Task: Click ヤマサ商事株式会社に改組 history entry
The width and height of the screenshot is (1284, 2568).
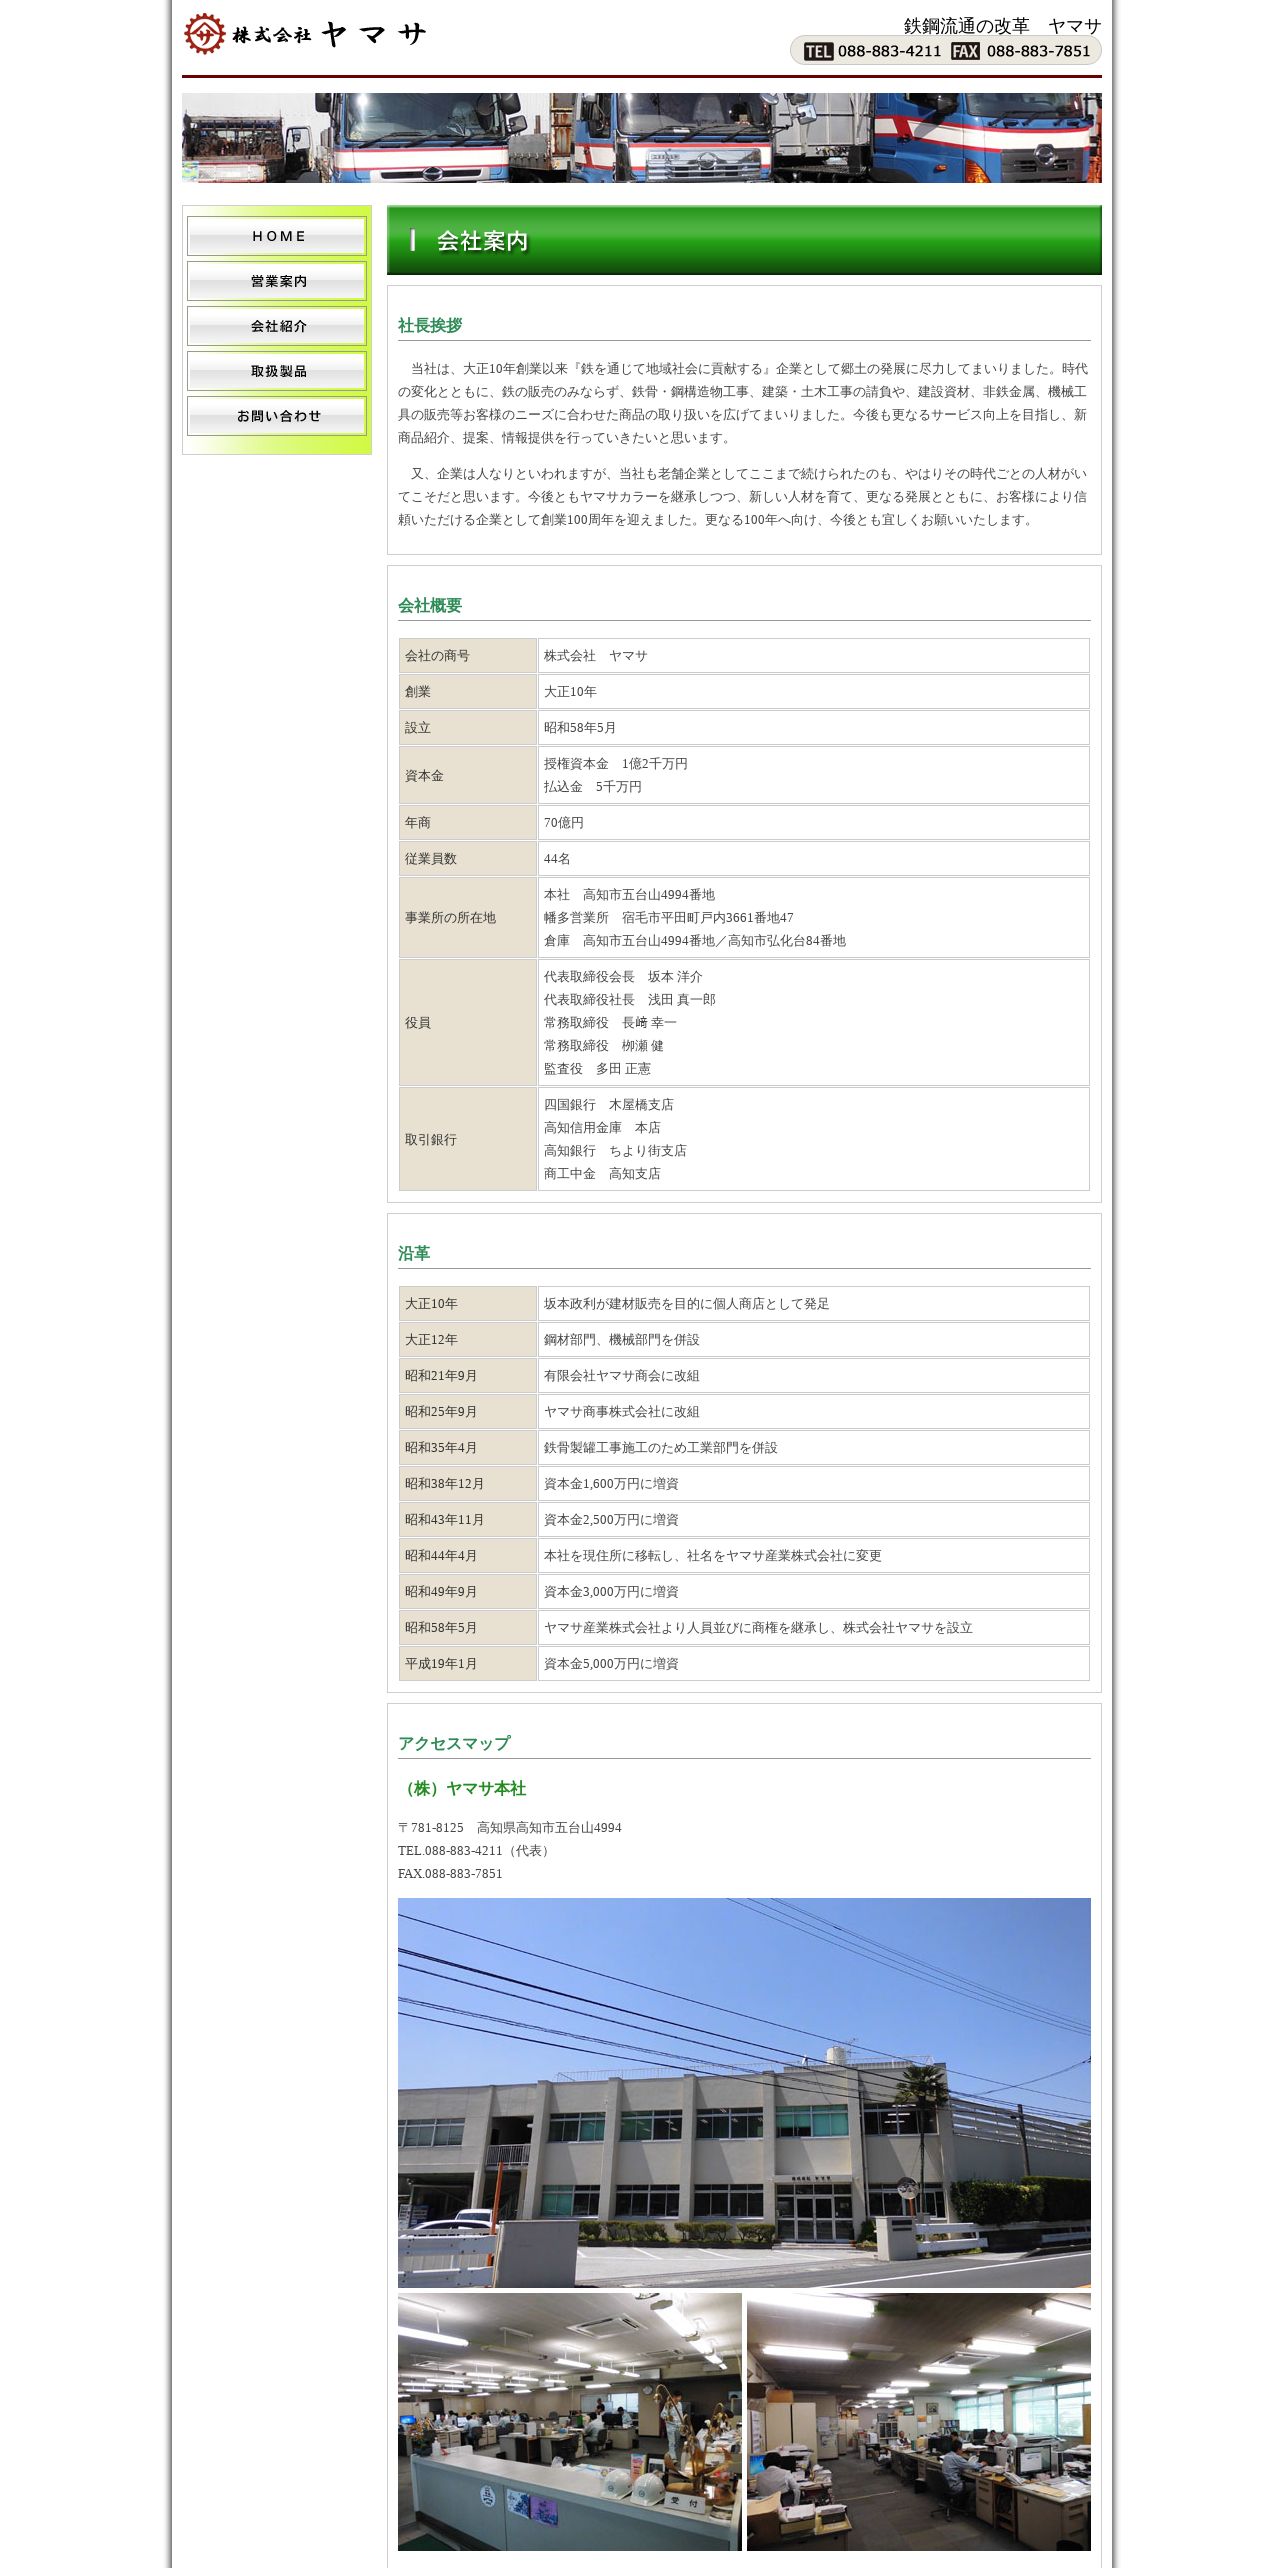Action: pos(622,1412)
